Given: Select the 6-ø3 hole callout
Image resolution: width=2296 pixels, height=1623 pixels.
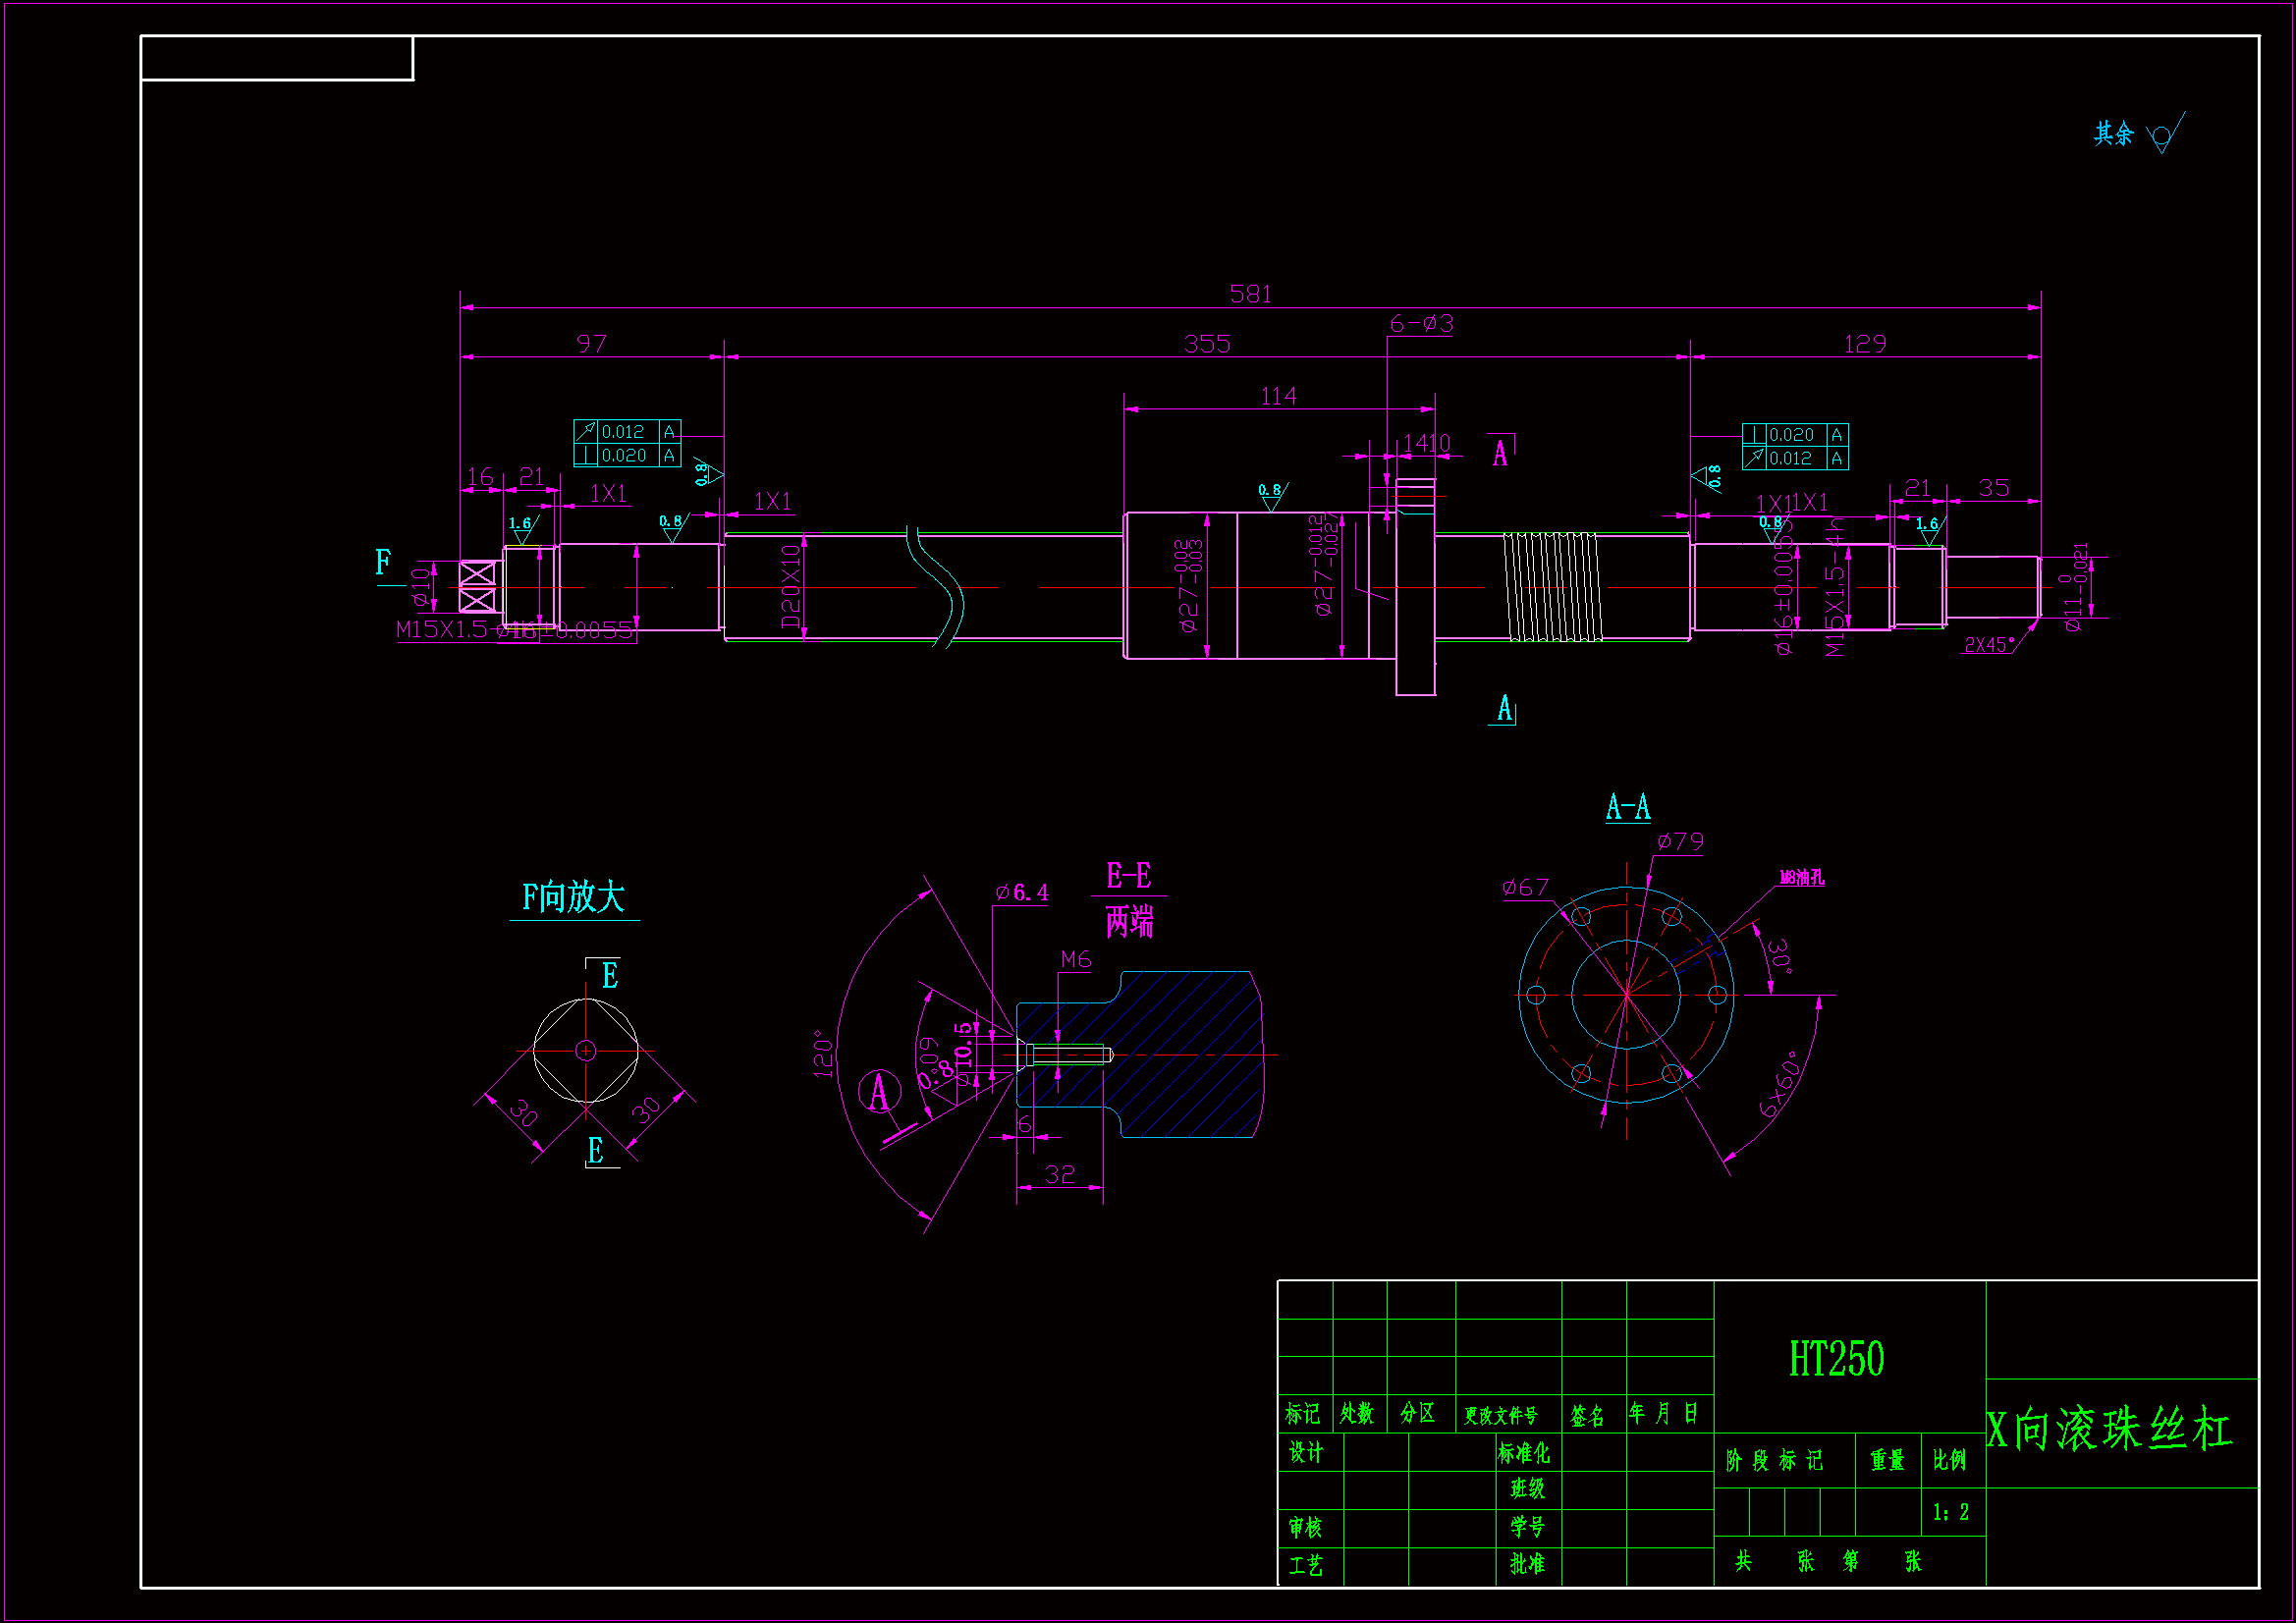Looking at the screenshot, I should coord(1421,324).
